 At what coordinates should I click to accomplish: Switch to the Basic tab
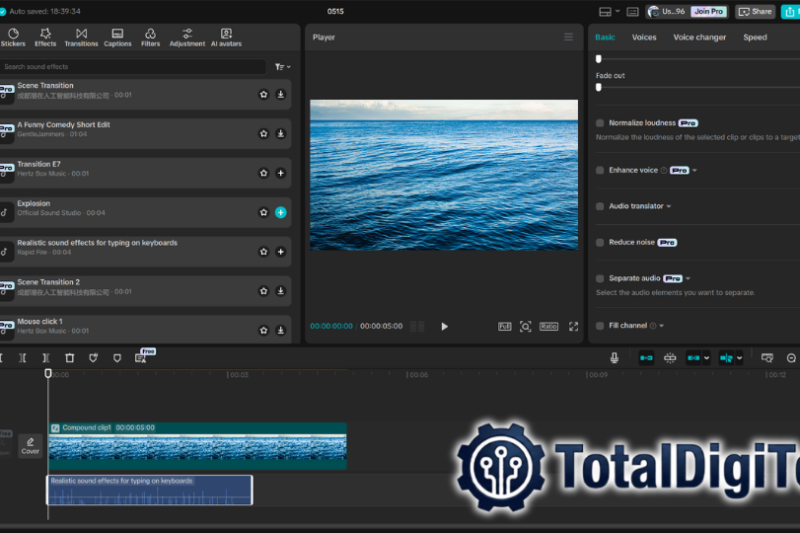click(x=605, y=37)
